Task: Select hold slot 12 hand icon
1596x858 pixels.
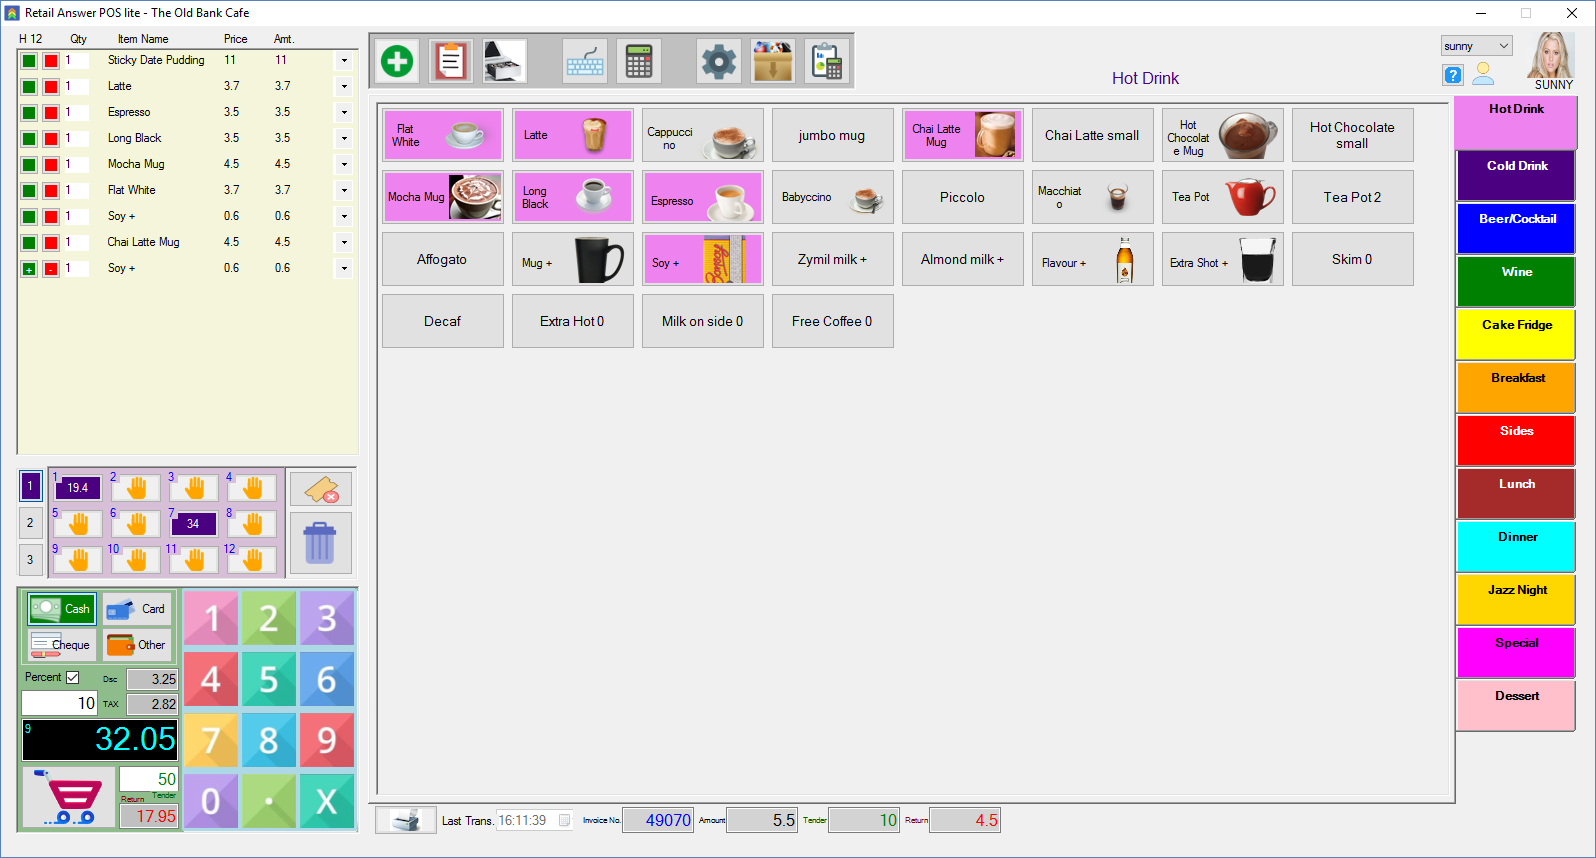Action: coord(252,559)
